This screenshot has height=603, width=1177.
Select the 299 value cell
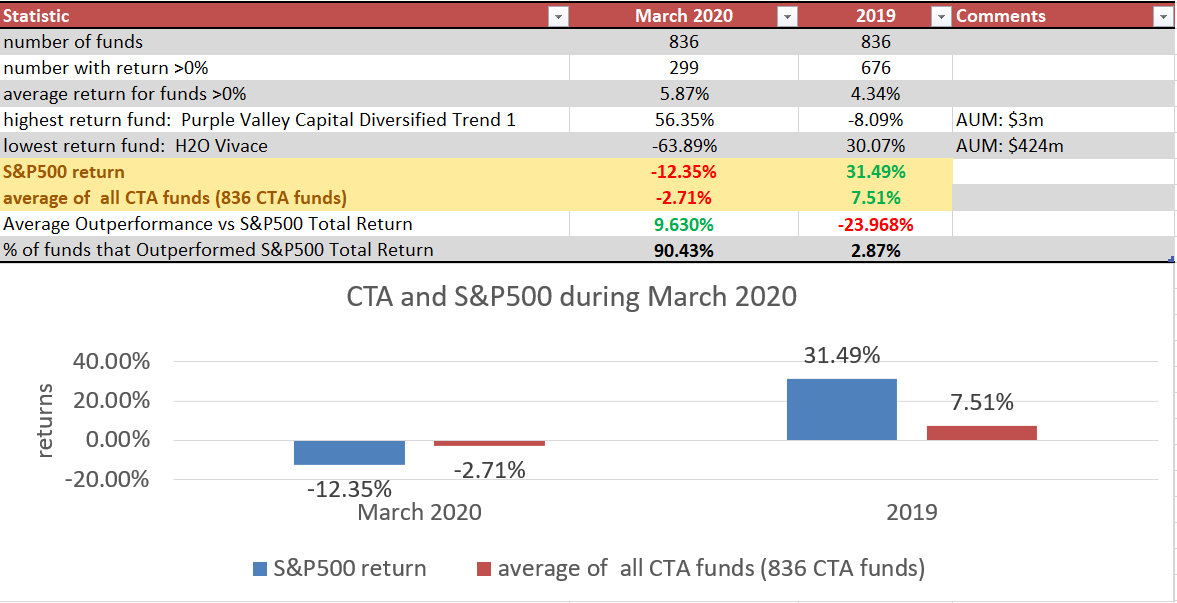684,68
